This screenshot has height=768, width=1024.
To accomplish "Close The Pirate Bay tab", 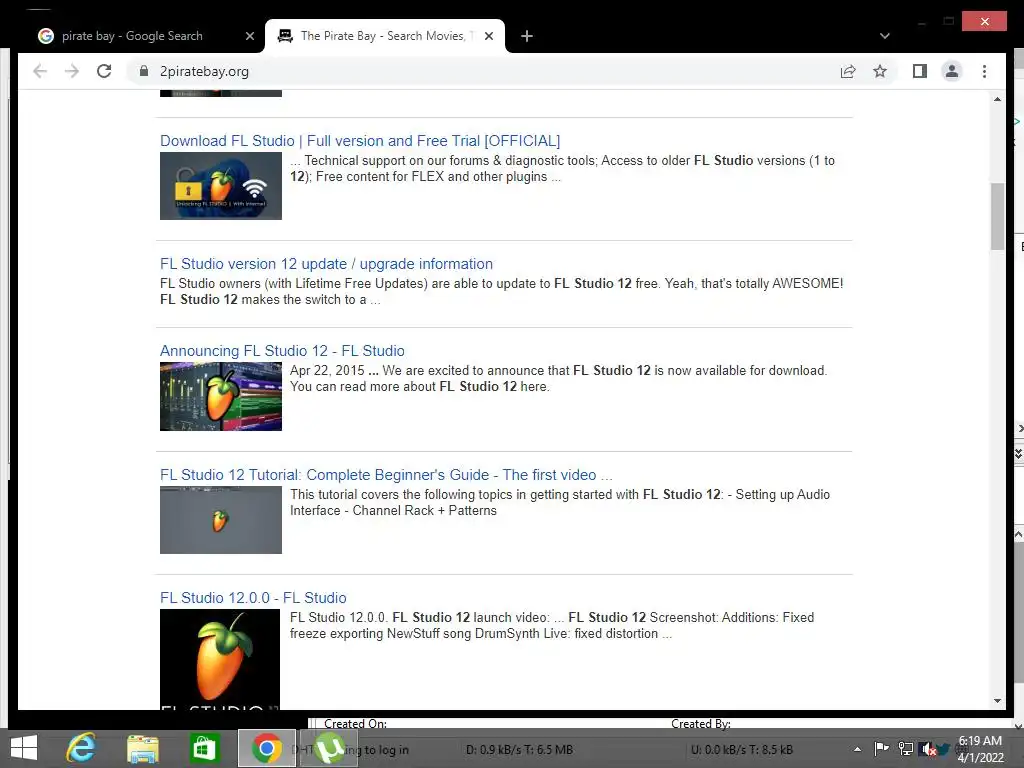I will coord(488,36).
